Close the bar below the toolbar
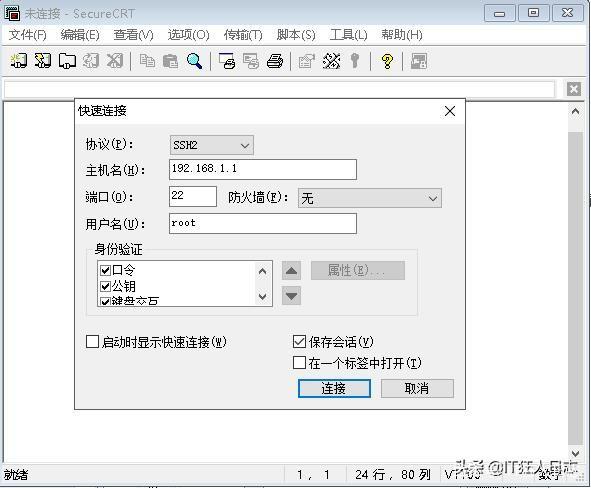Viewport: 591px width, 488px height. pos(574,89)
